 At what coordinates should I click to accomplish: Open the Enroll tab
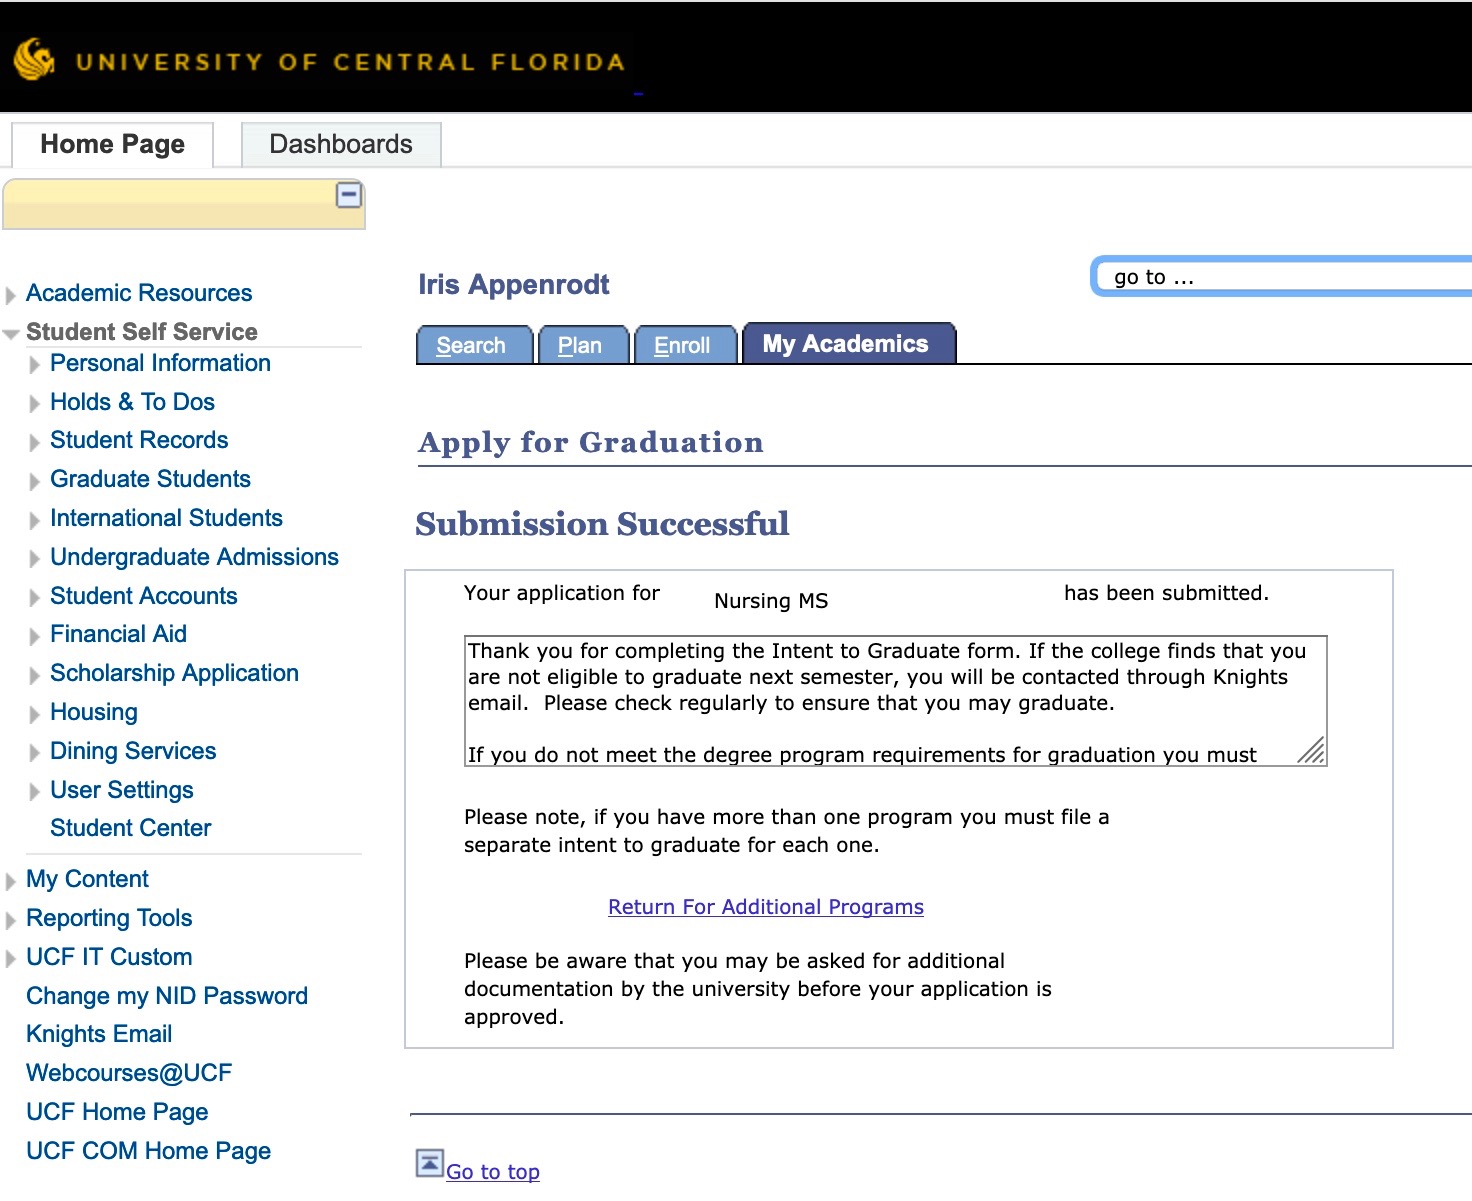(684, 345)
